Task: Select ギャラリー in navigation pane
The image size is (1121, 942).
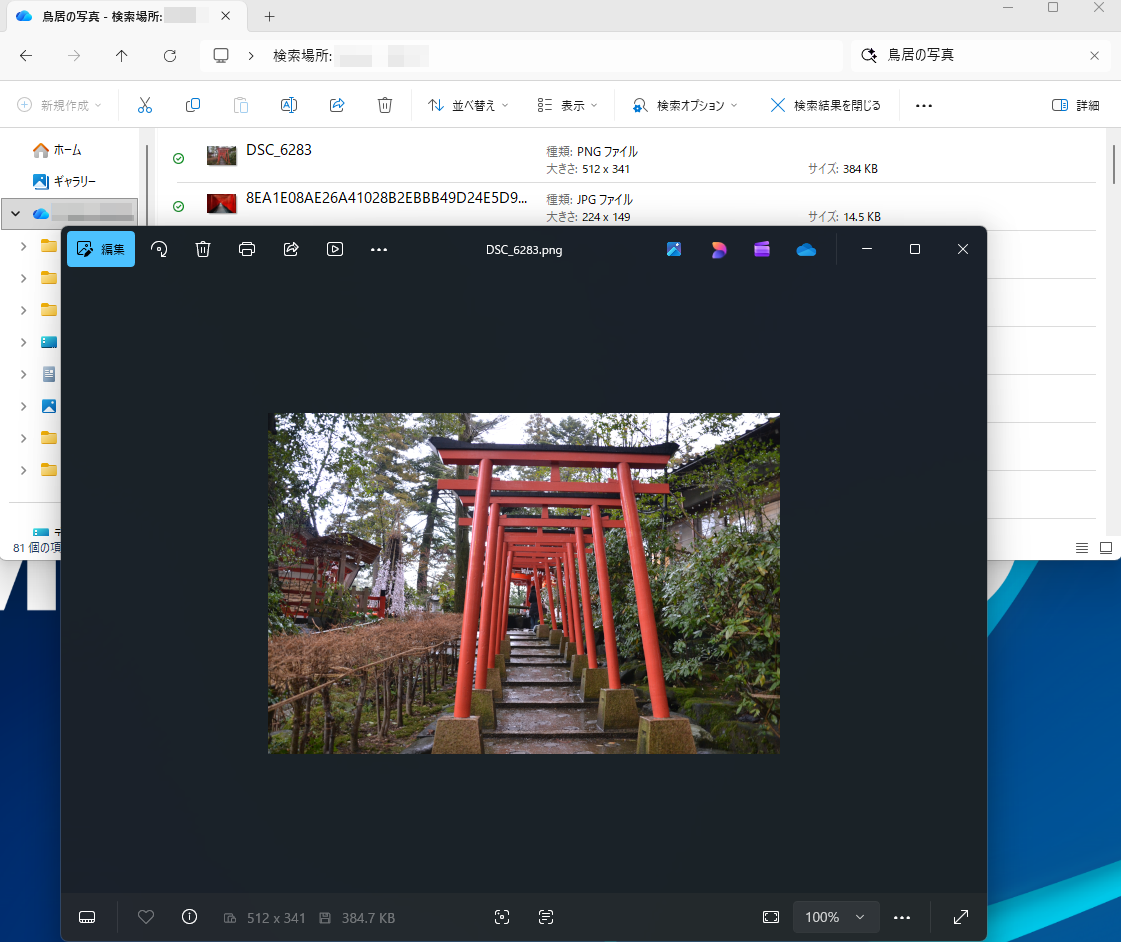Action: coord(64,182)
